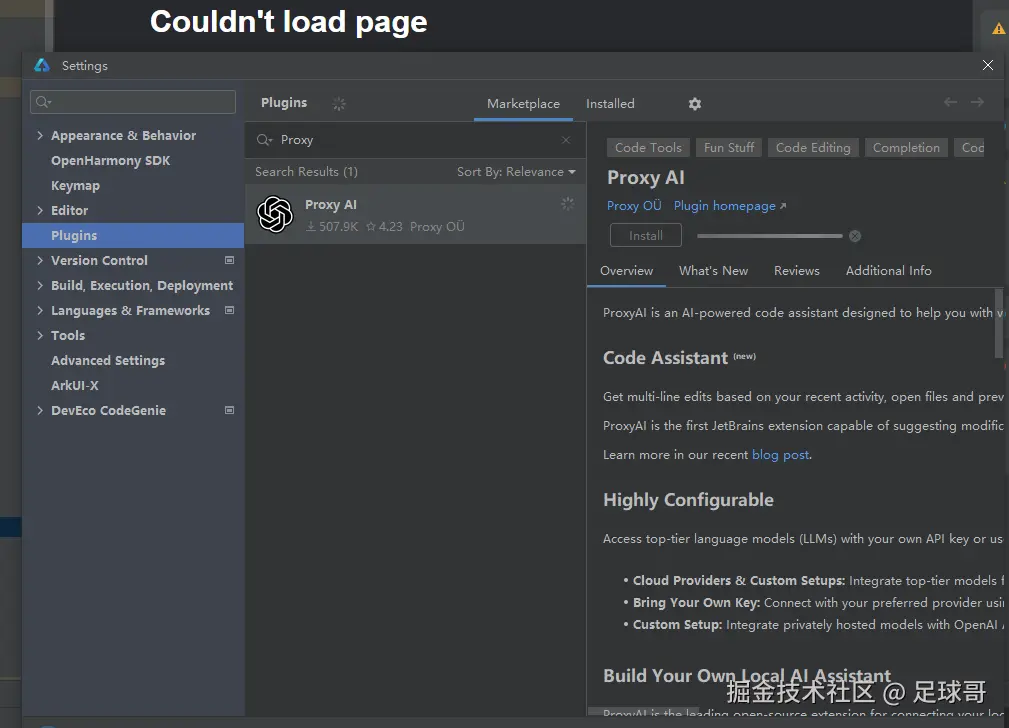Screen dimensions: 1009x728
Task: Click the Fun Stuff tag
Action: 729,148
